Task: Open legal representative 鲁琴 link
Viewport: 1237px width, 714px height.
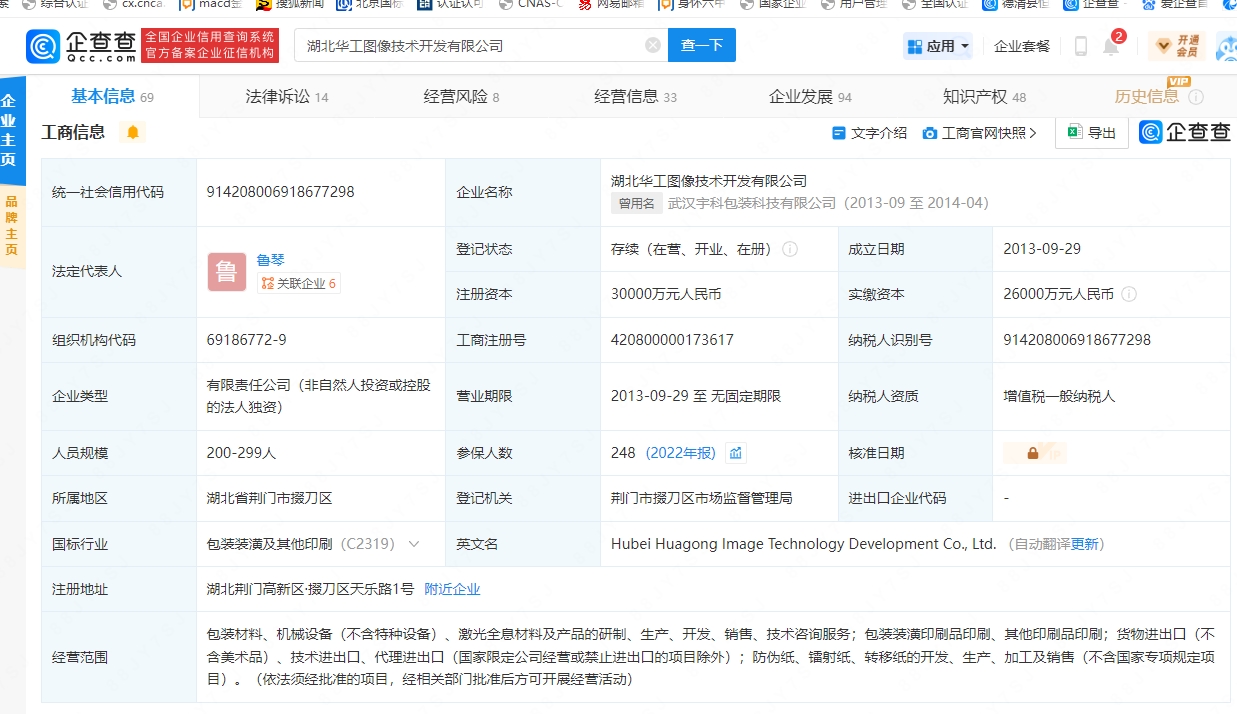Action: [x=271, y=260]
